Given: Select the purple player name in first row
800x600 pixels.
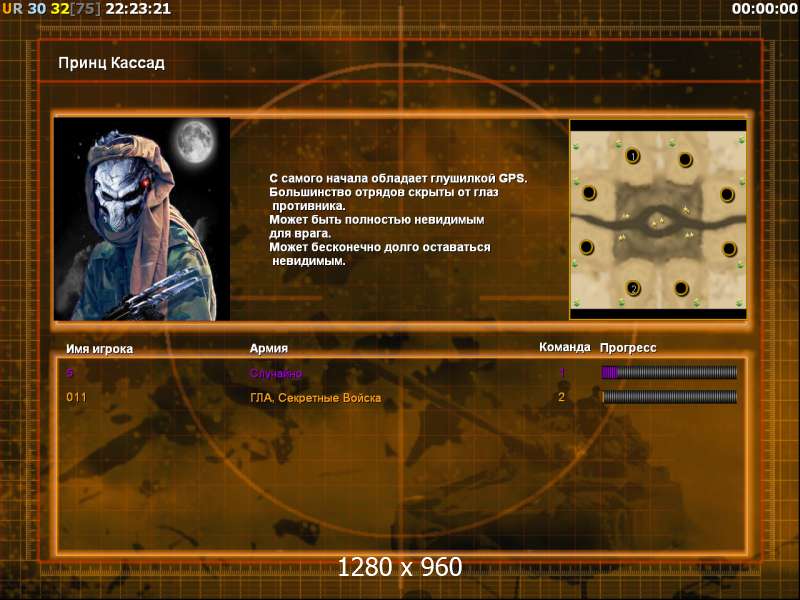Looking at the screenshot, I should pyautogui.click(x=70, y=372).
